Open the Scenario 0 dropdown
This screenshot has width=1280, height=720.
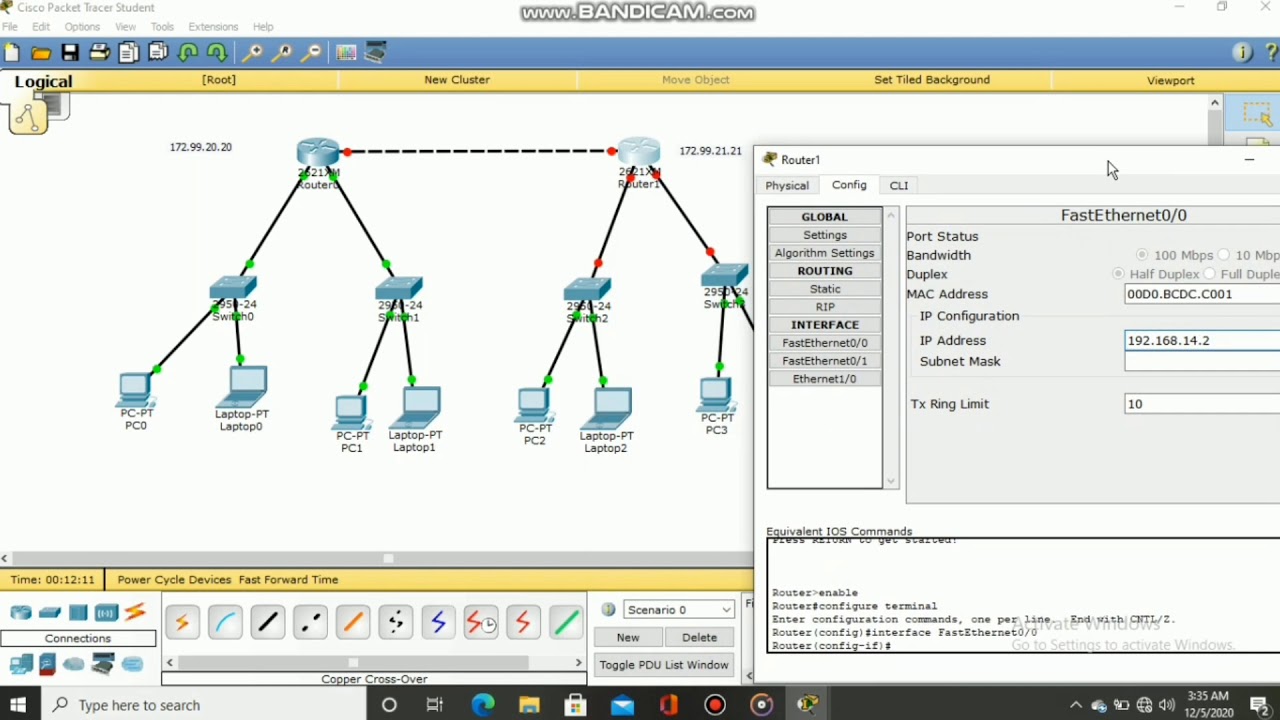pos(679,610)
